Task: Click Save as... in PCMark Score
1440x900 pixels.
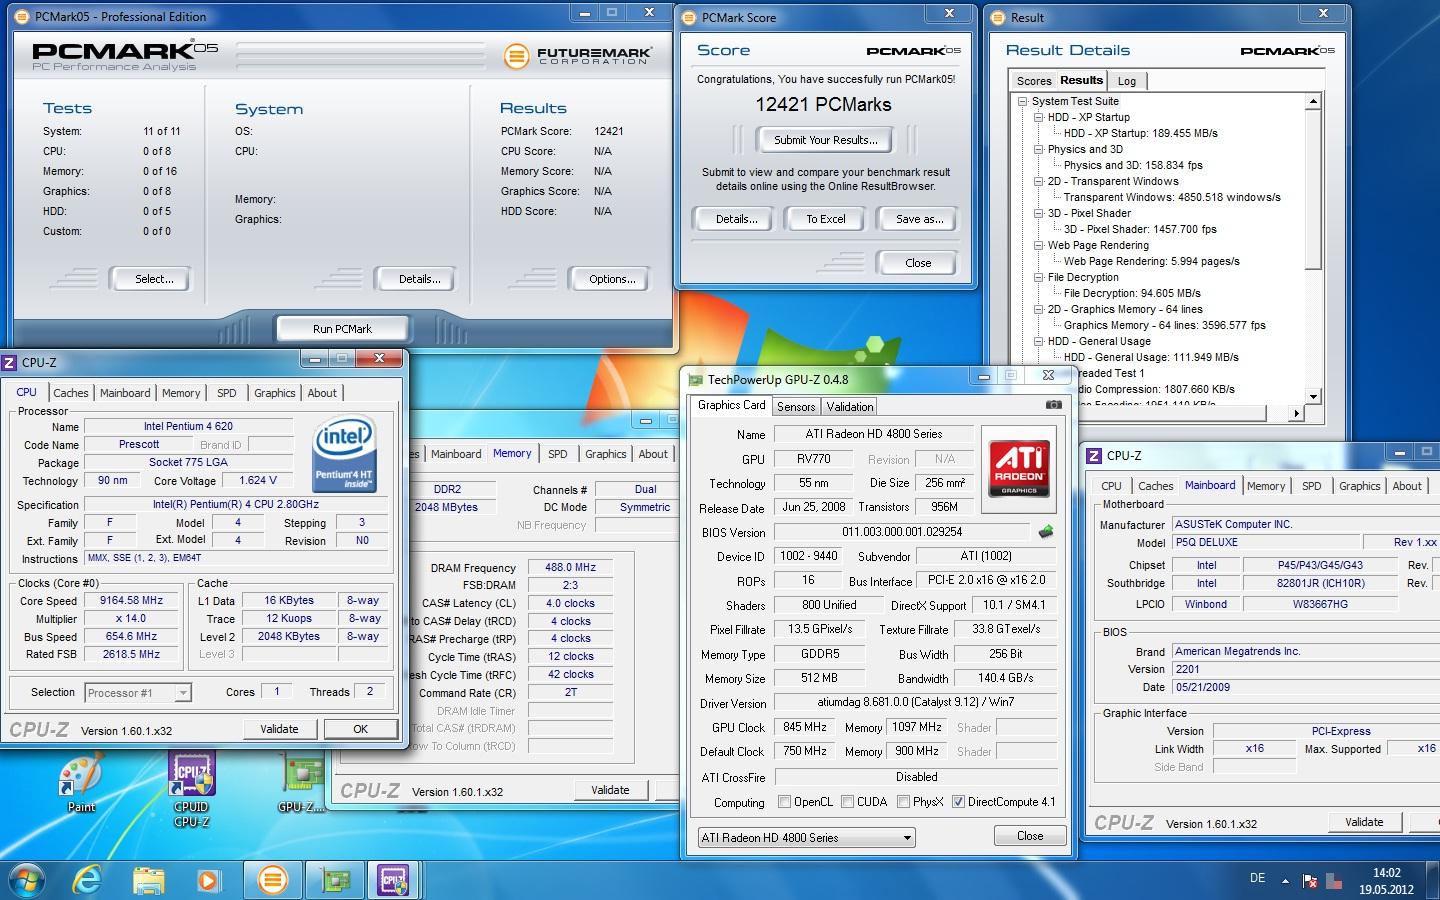Action: (920, 219)
